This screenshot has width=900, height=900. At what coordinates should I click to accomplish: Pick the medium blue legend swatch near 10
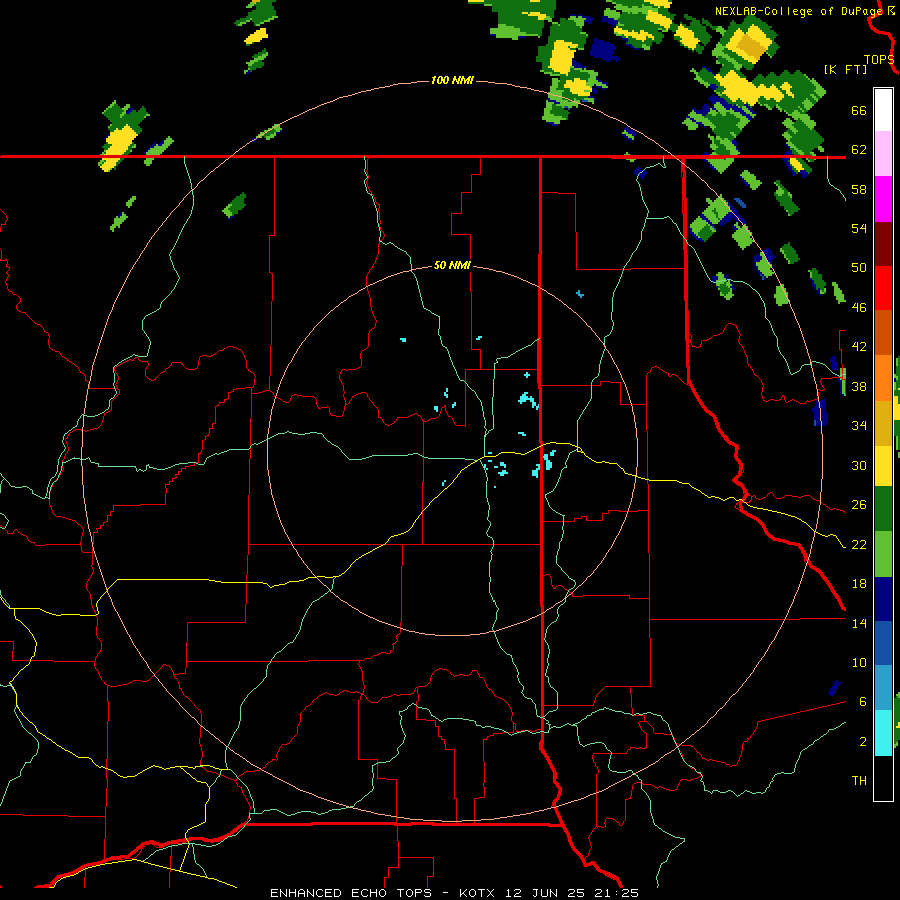[883, 643]
